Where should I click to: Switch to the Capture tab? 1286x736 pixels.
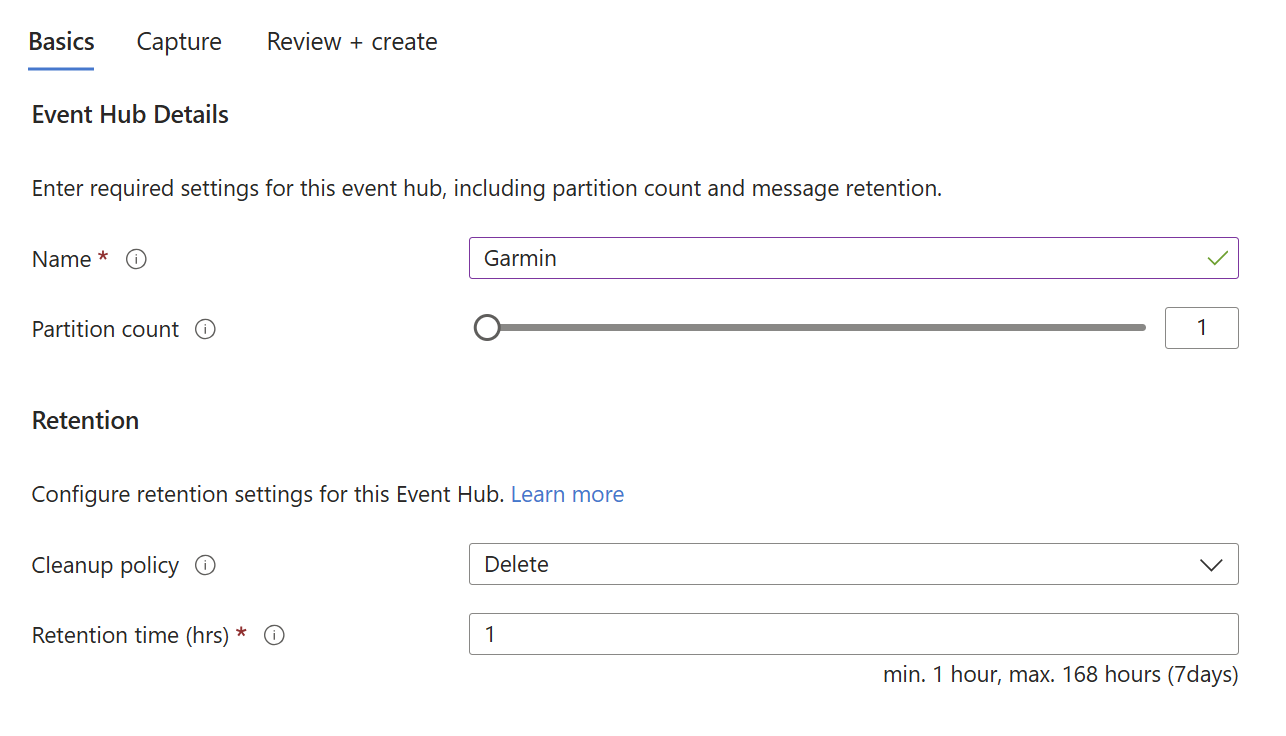coord(179,42)
